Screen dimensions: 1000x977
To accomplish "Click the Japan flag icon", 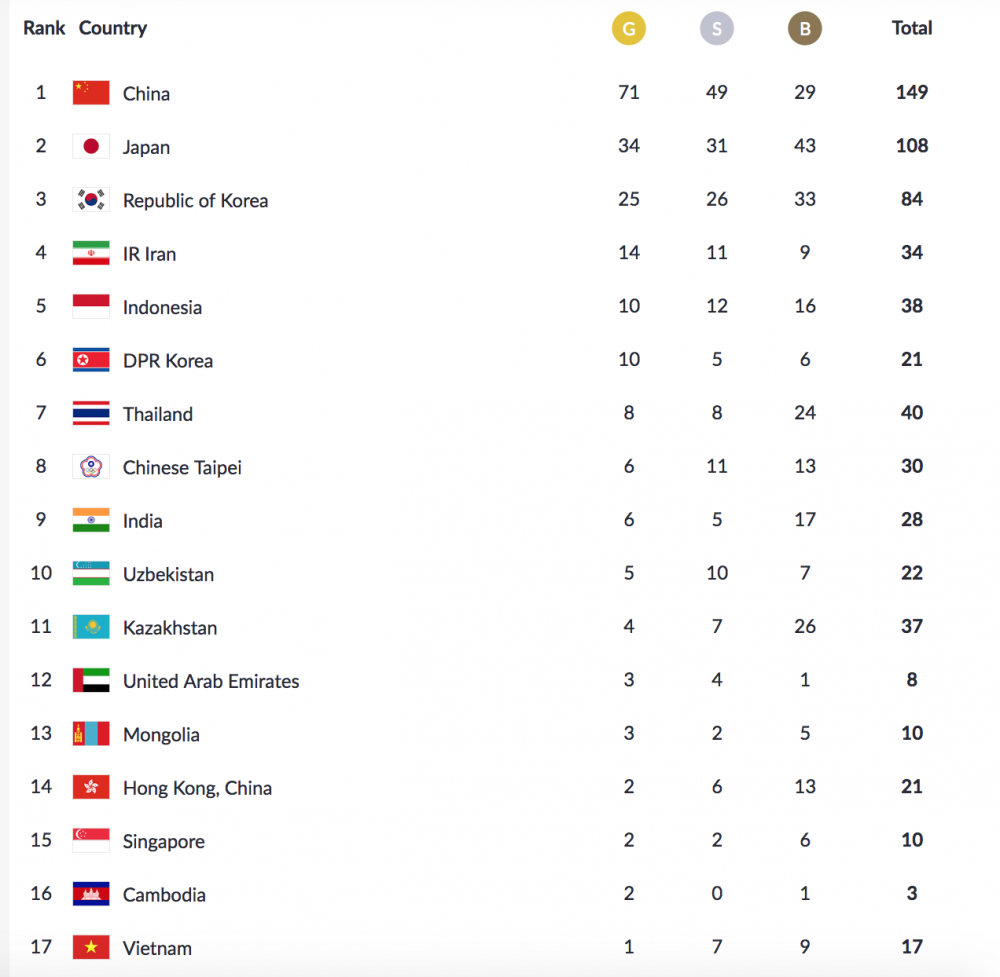I will (x=91, y=147).
